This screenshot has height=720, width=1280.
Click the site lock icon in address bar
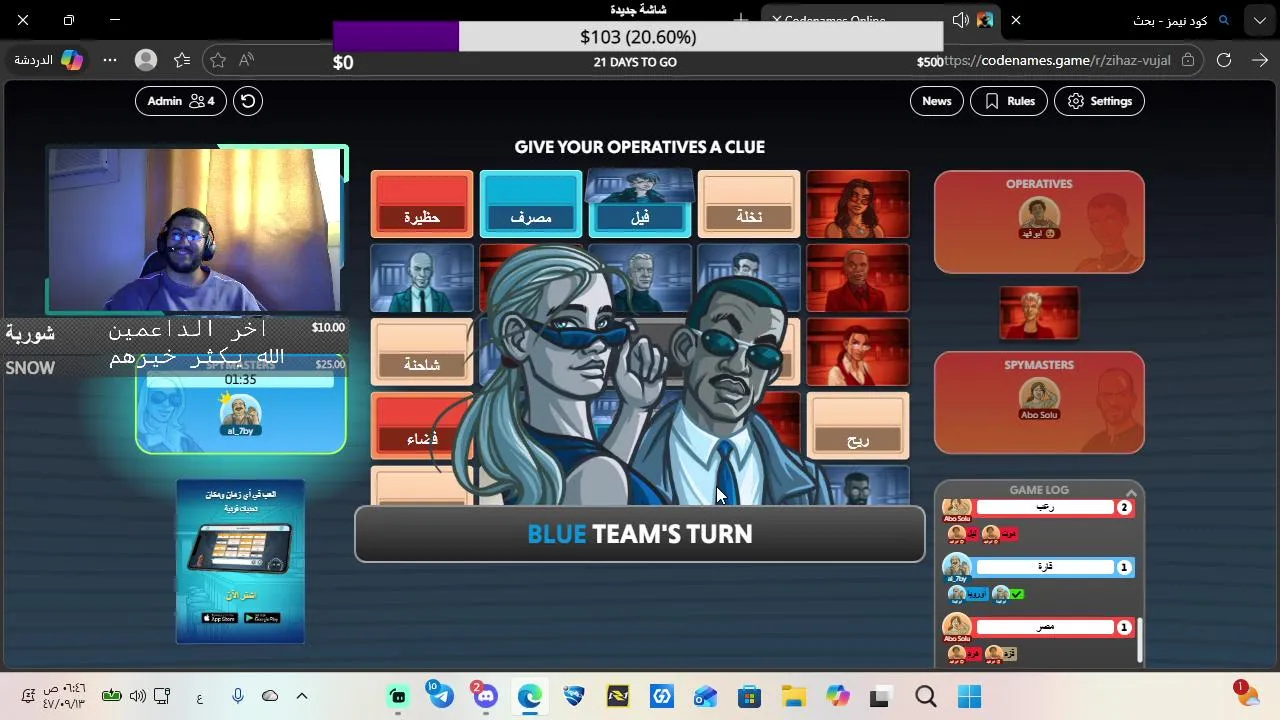click(x=1188, y=60)
